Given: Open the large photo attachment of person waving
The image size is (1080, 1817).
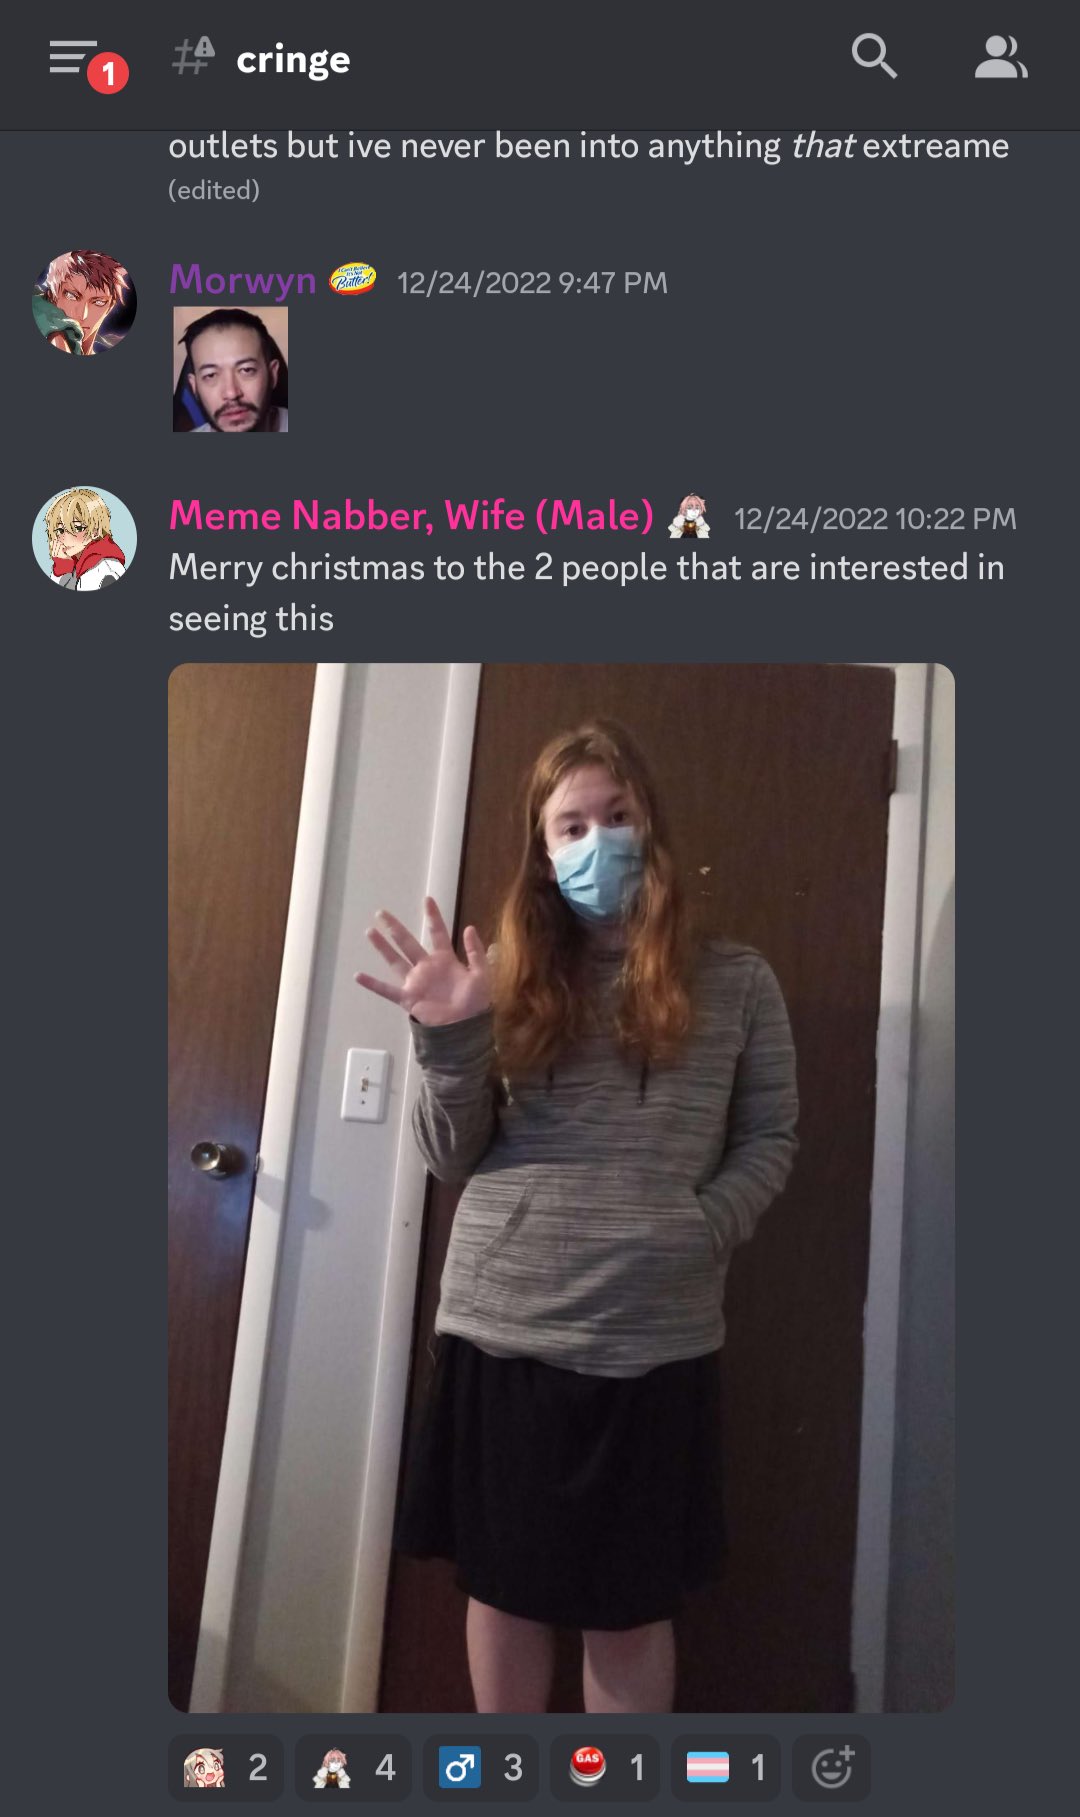Looking at the screenshot, I should [561, 1187].
